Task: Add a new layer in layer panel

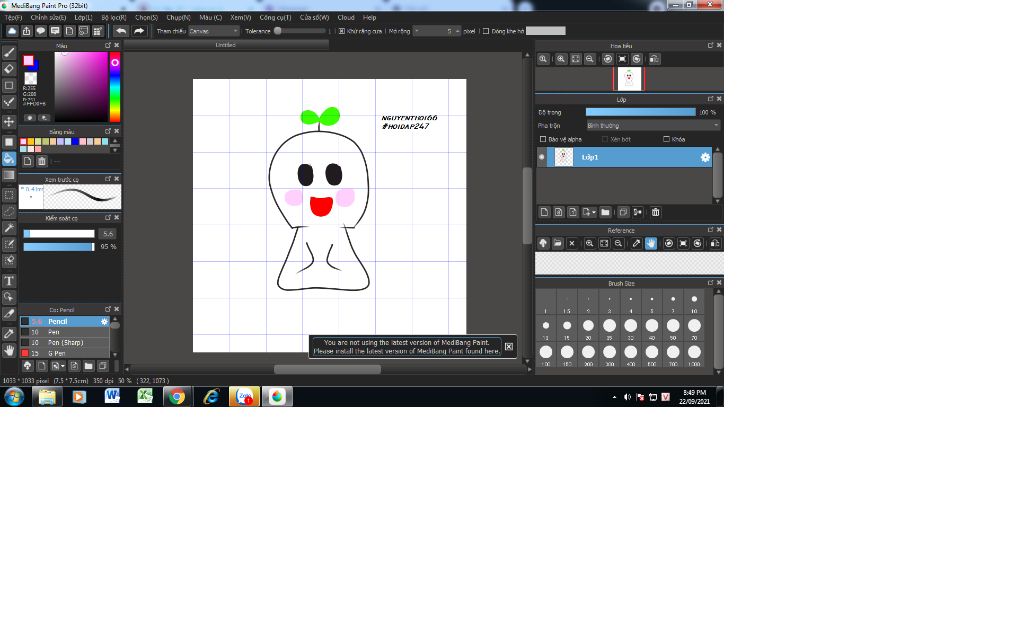Action: 544,212
